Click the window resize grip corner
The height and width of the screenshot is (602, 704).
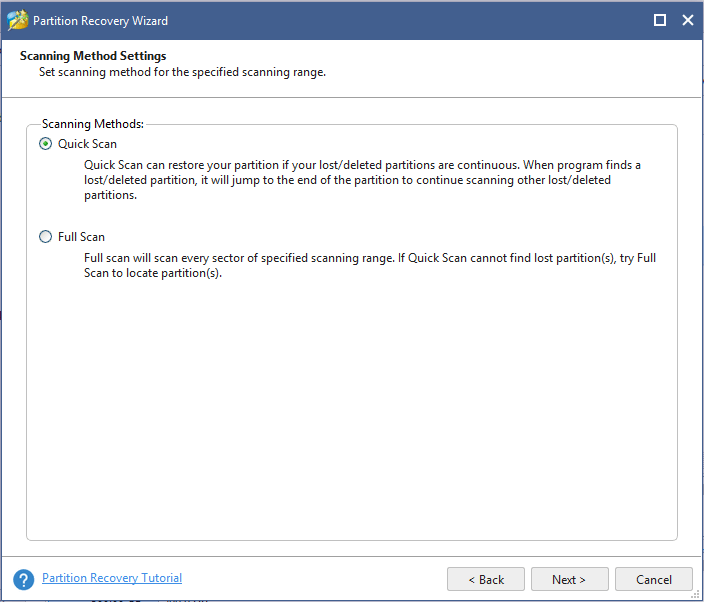(696, 595)
